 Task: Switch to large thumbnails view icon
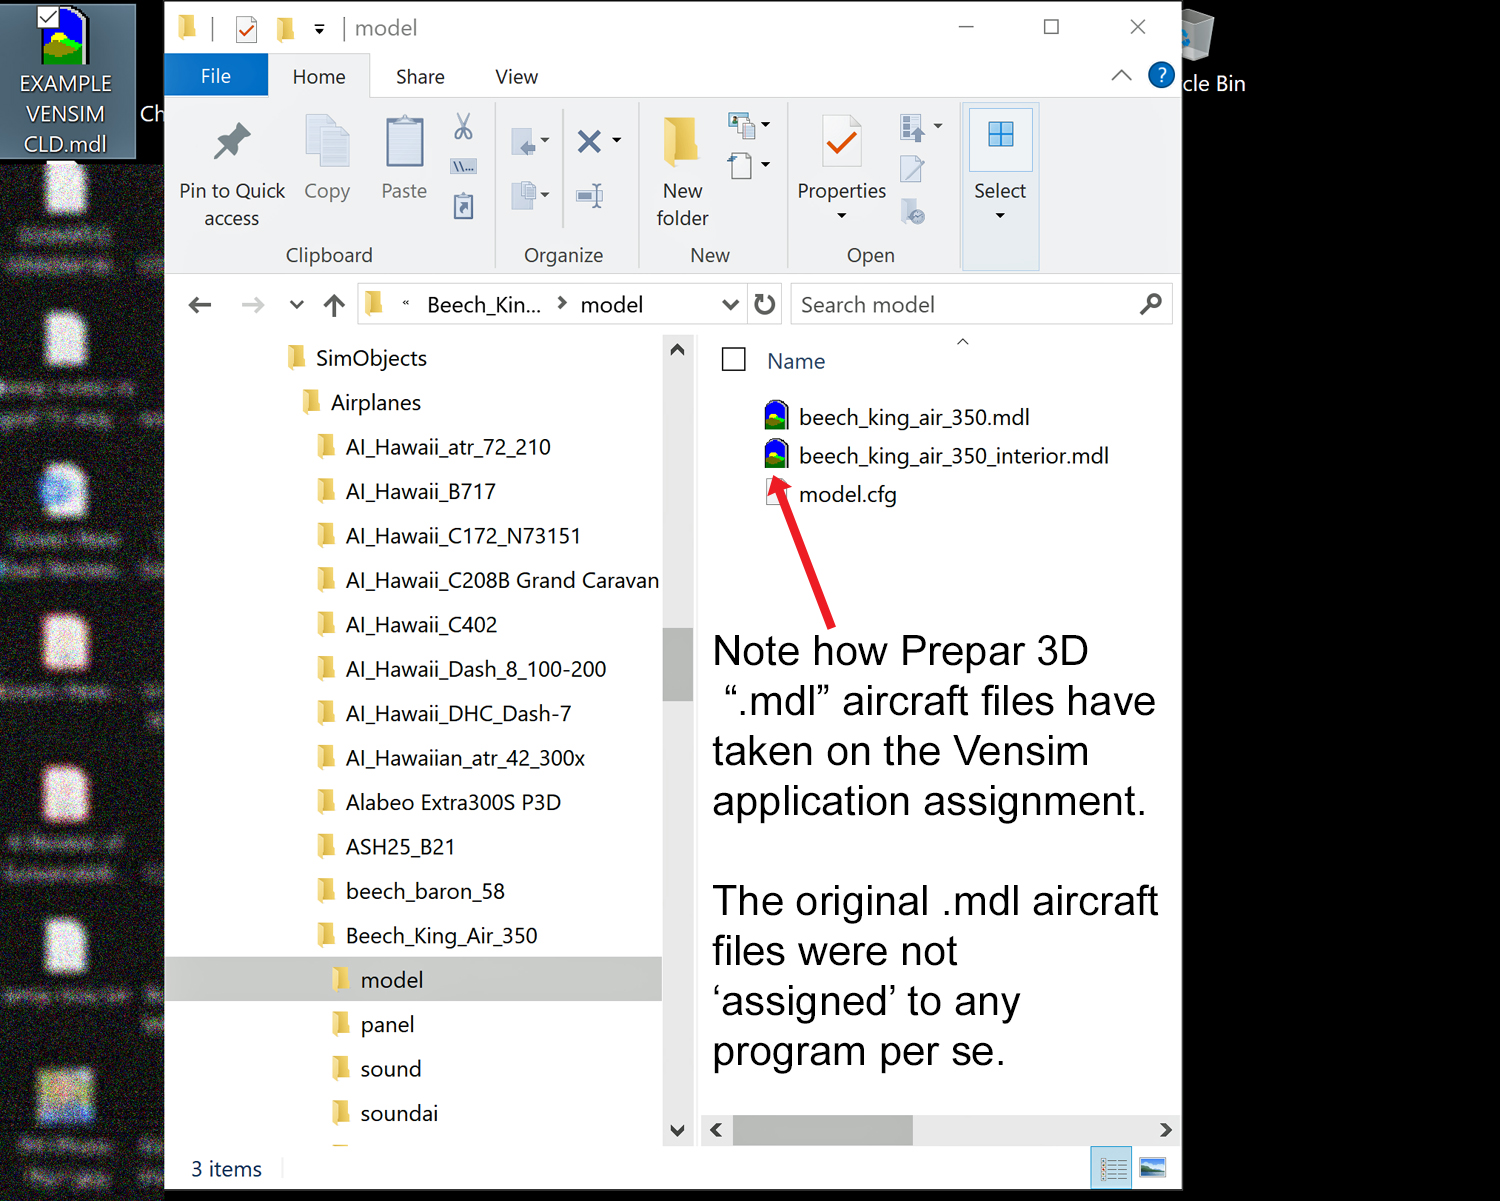[1153, 1168]
